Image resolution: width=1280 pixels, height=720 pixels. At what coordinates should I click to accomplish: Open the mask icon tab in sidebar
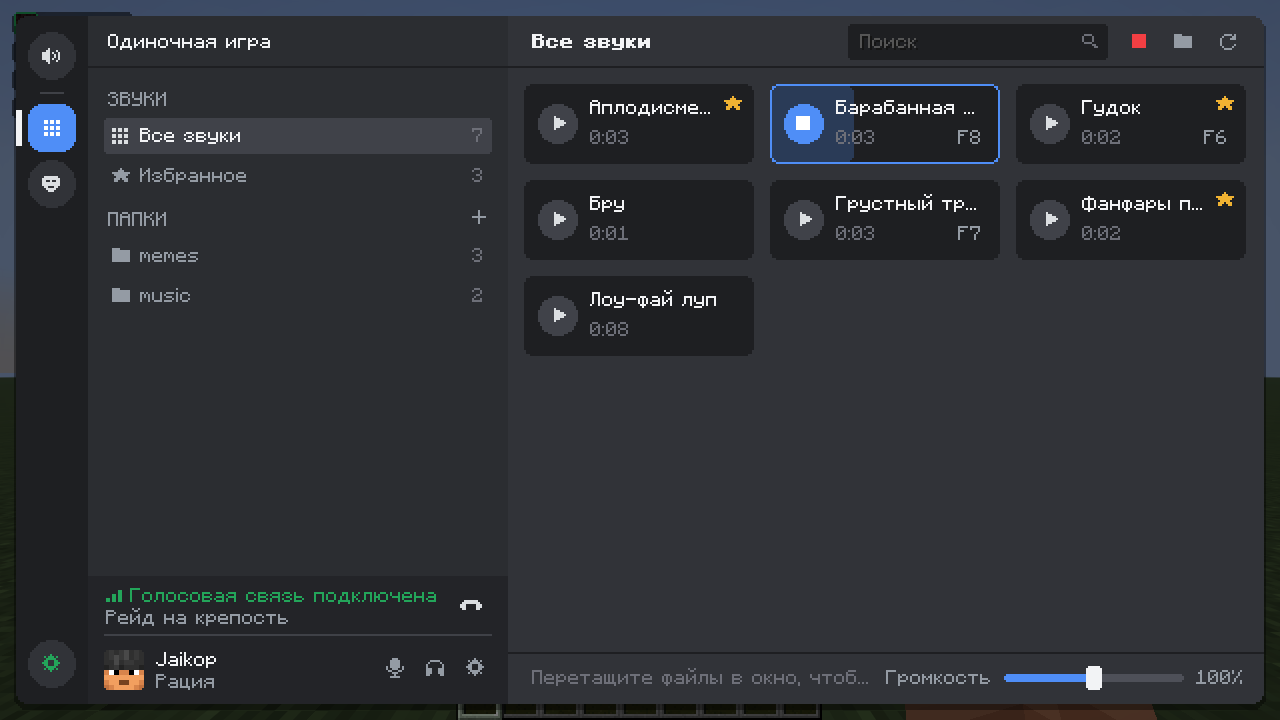click(x=52, y=184)
